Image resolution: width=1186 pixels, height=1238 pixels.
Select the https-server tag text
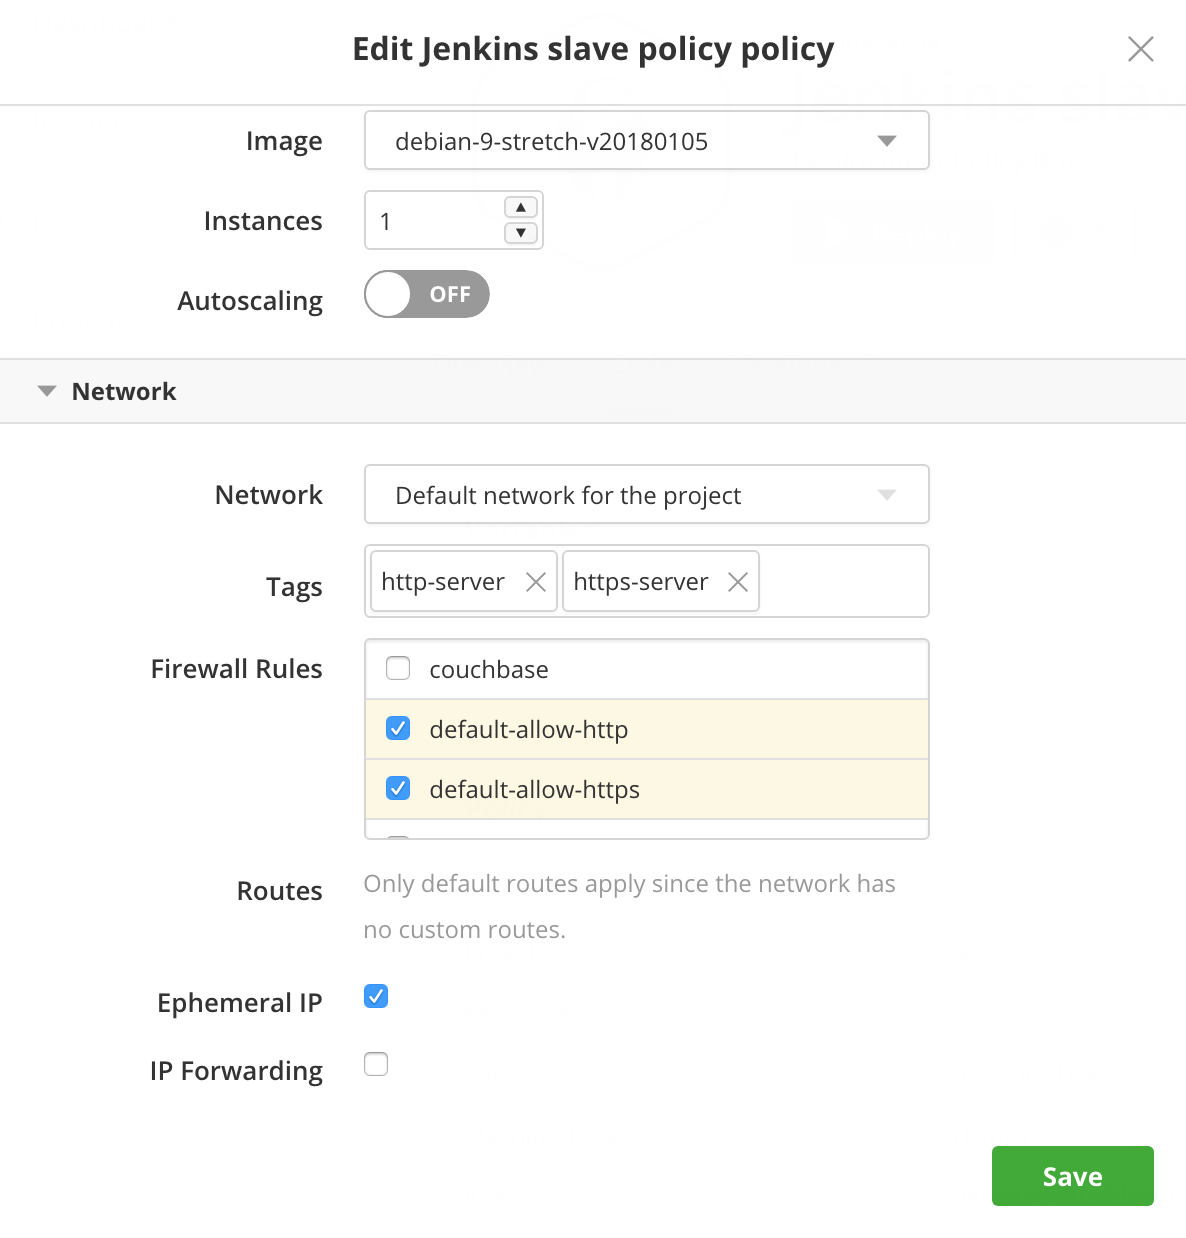click(641, 582)
